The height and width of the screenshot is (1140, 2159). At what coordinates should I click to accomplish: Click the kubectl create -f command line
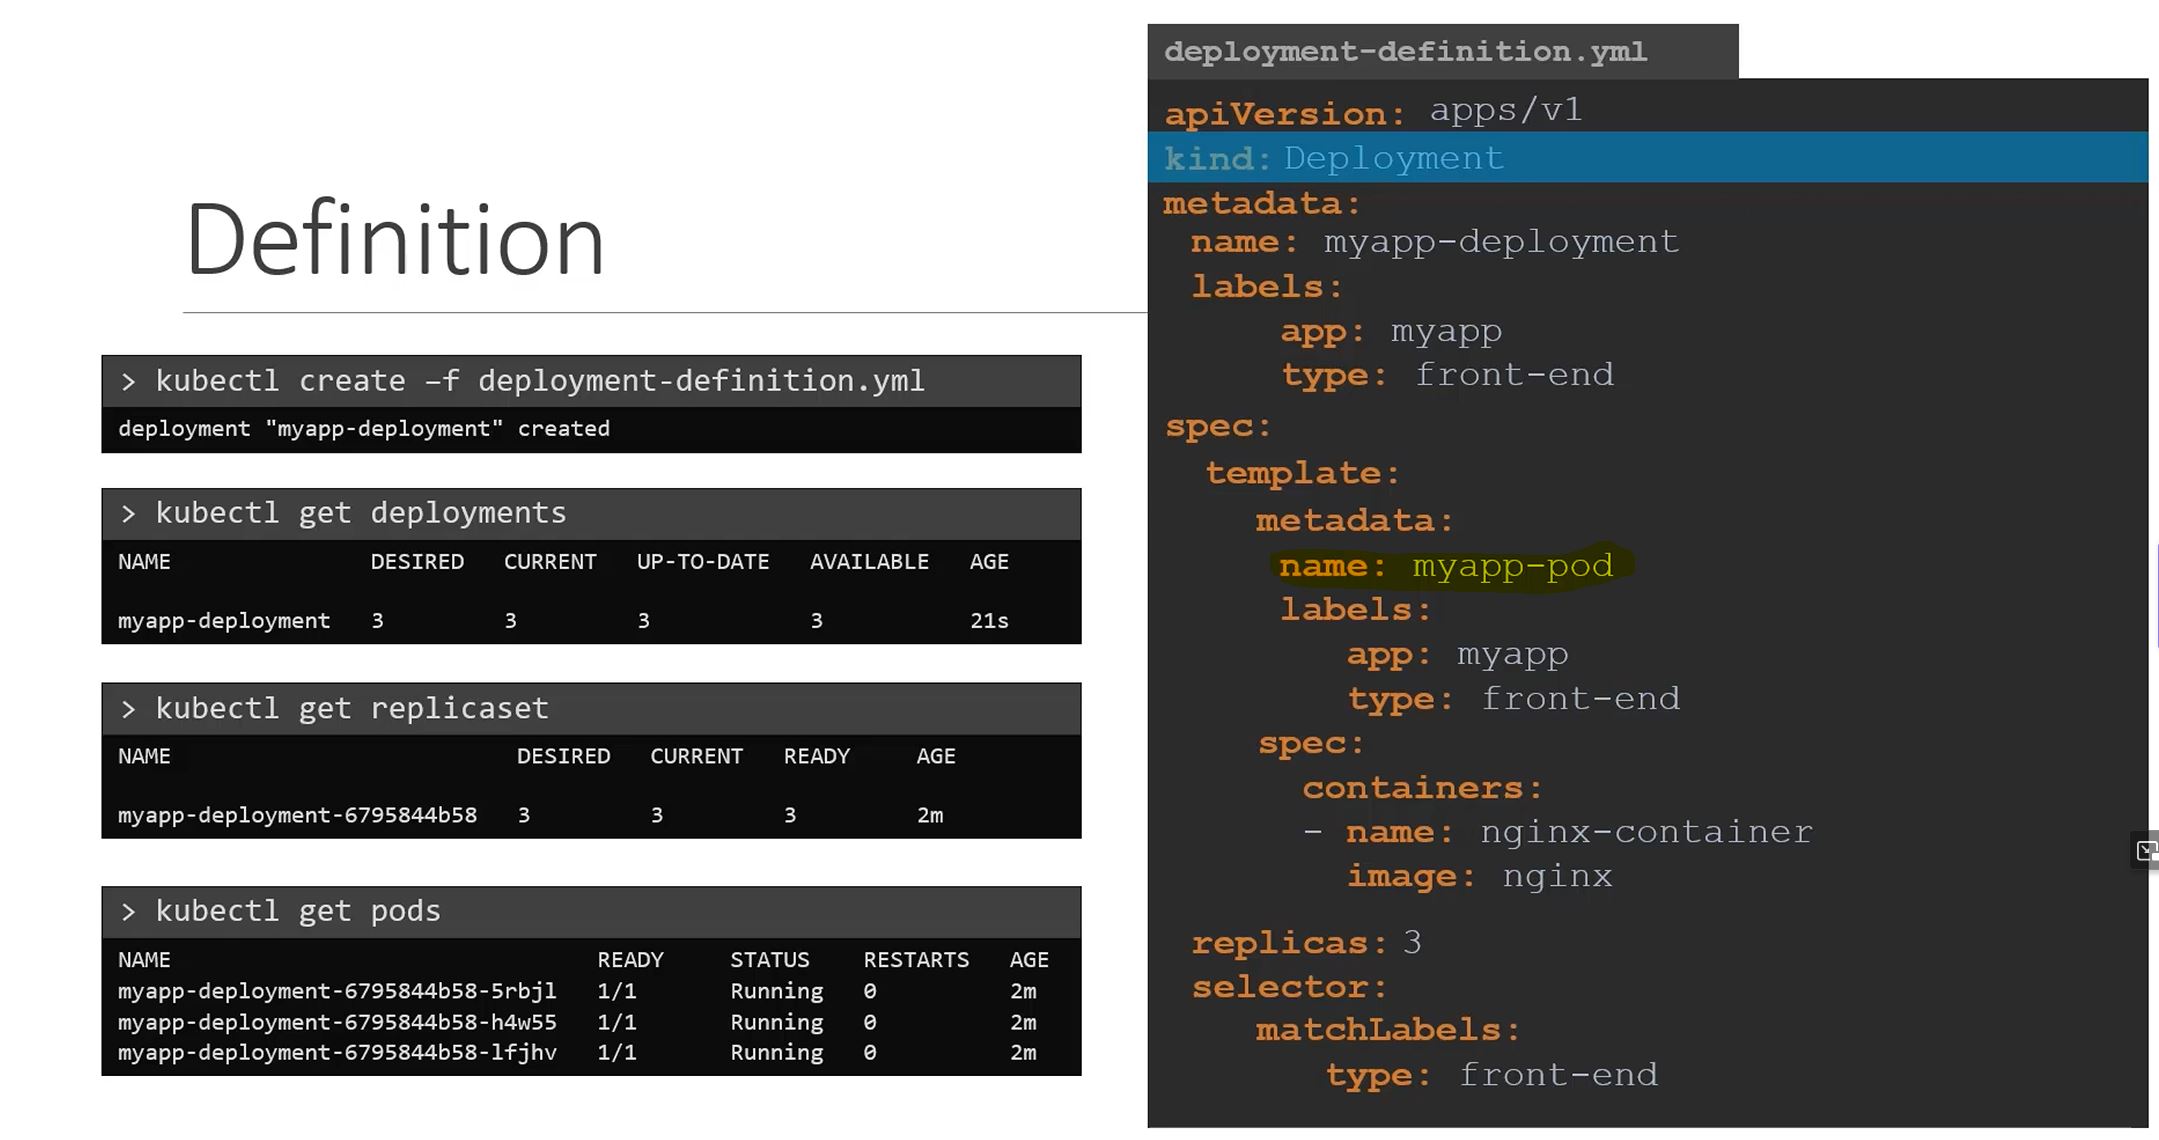coord(540,381)
